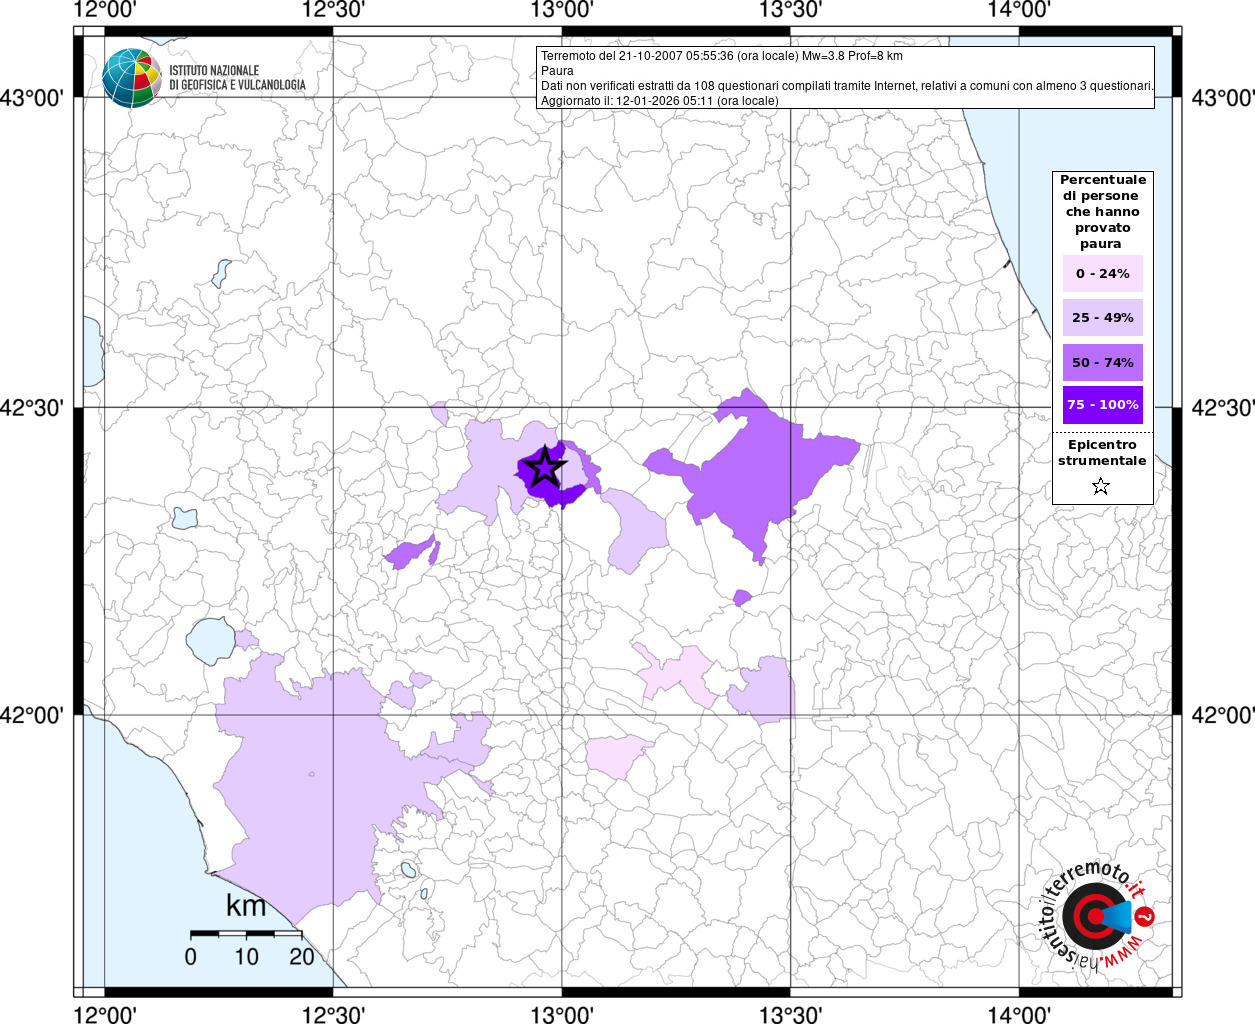Image resolution: width=1255 pixels, height=1024 pixels.
Task: Click the 'Percentuale di persone' legend title
Action: (x=1103, y=212)
